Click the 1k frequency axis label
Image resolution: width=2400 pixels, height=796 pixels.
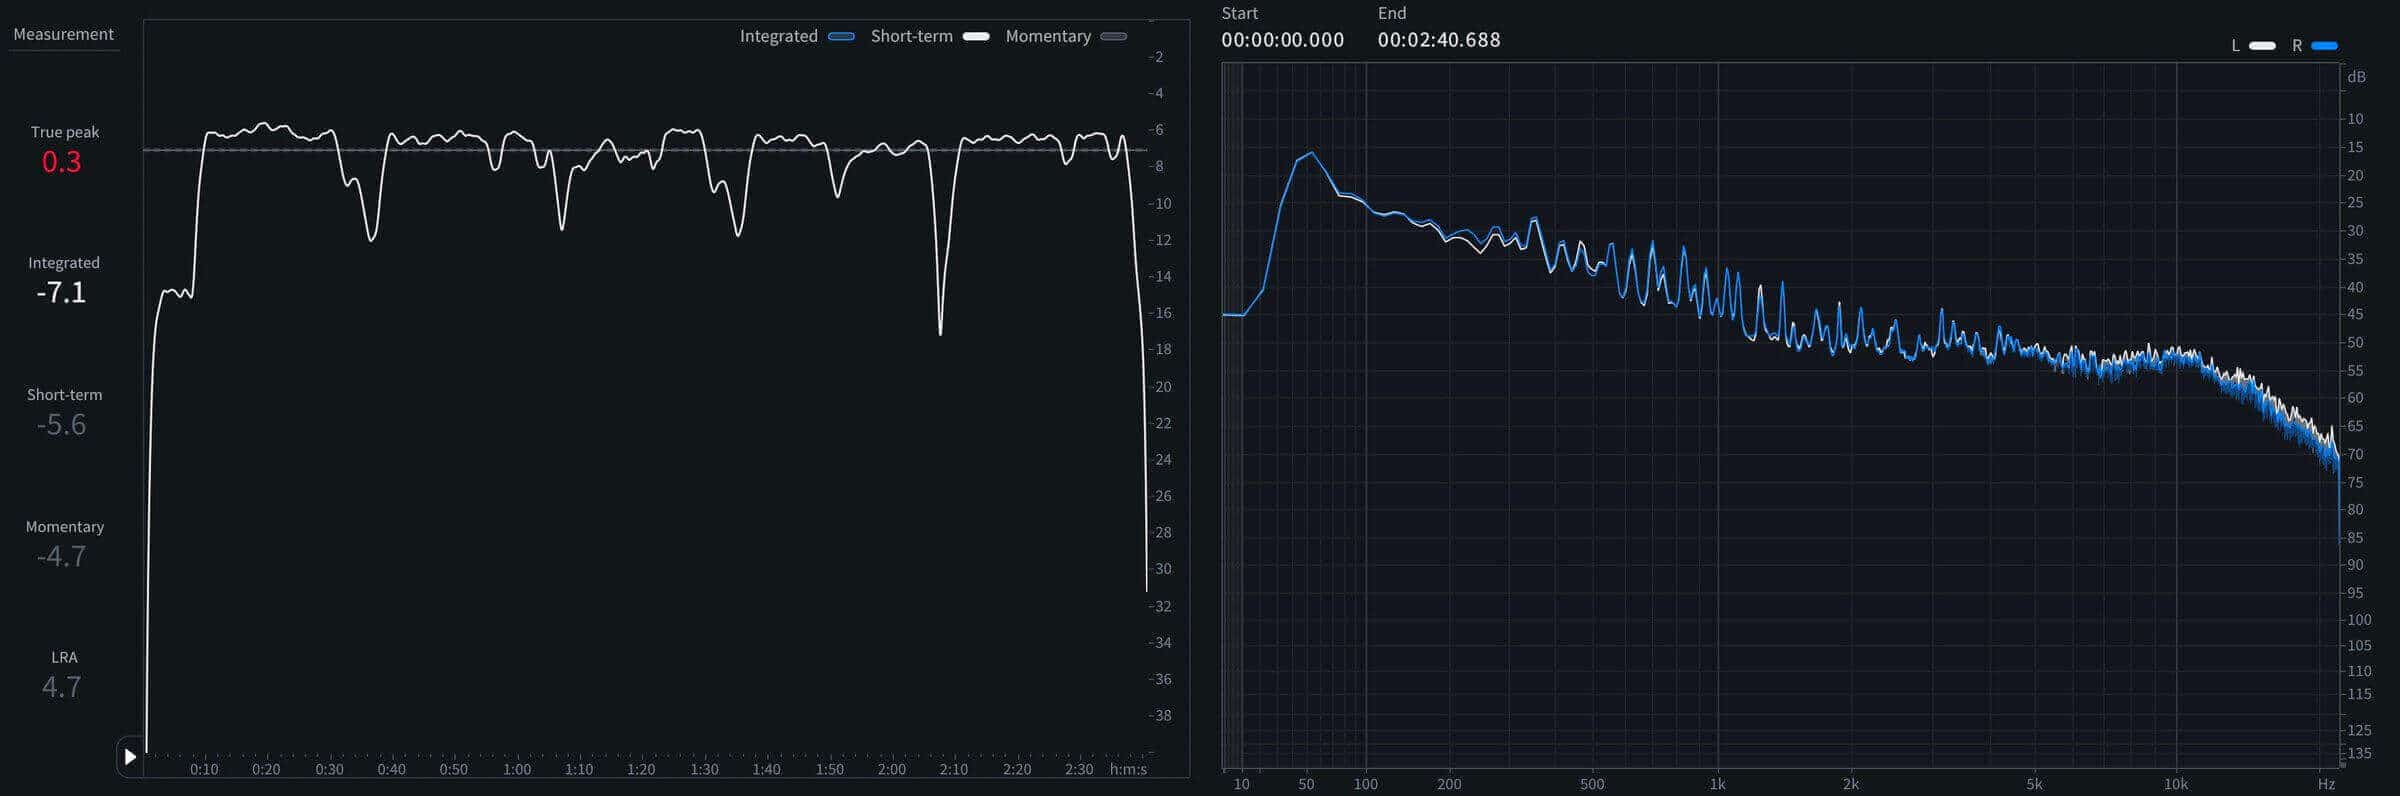1717,785
